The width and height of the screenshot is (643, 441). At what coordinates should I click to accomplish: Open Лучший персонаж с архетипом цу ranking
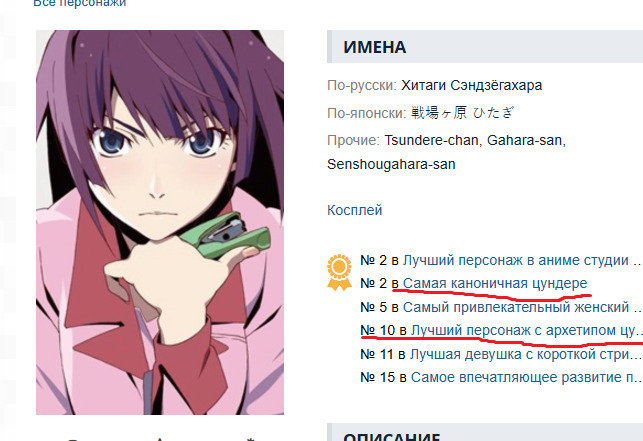coord(527,330)
